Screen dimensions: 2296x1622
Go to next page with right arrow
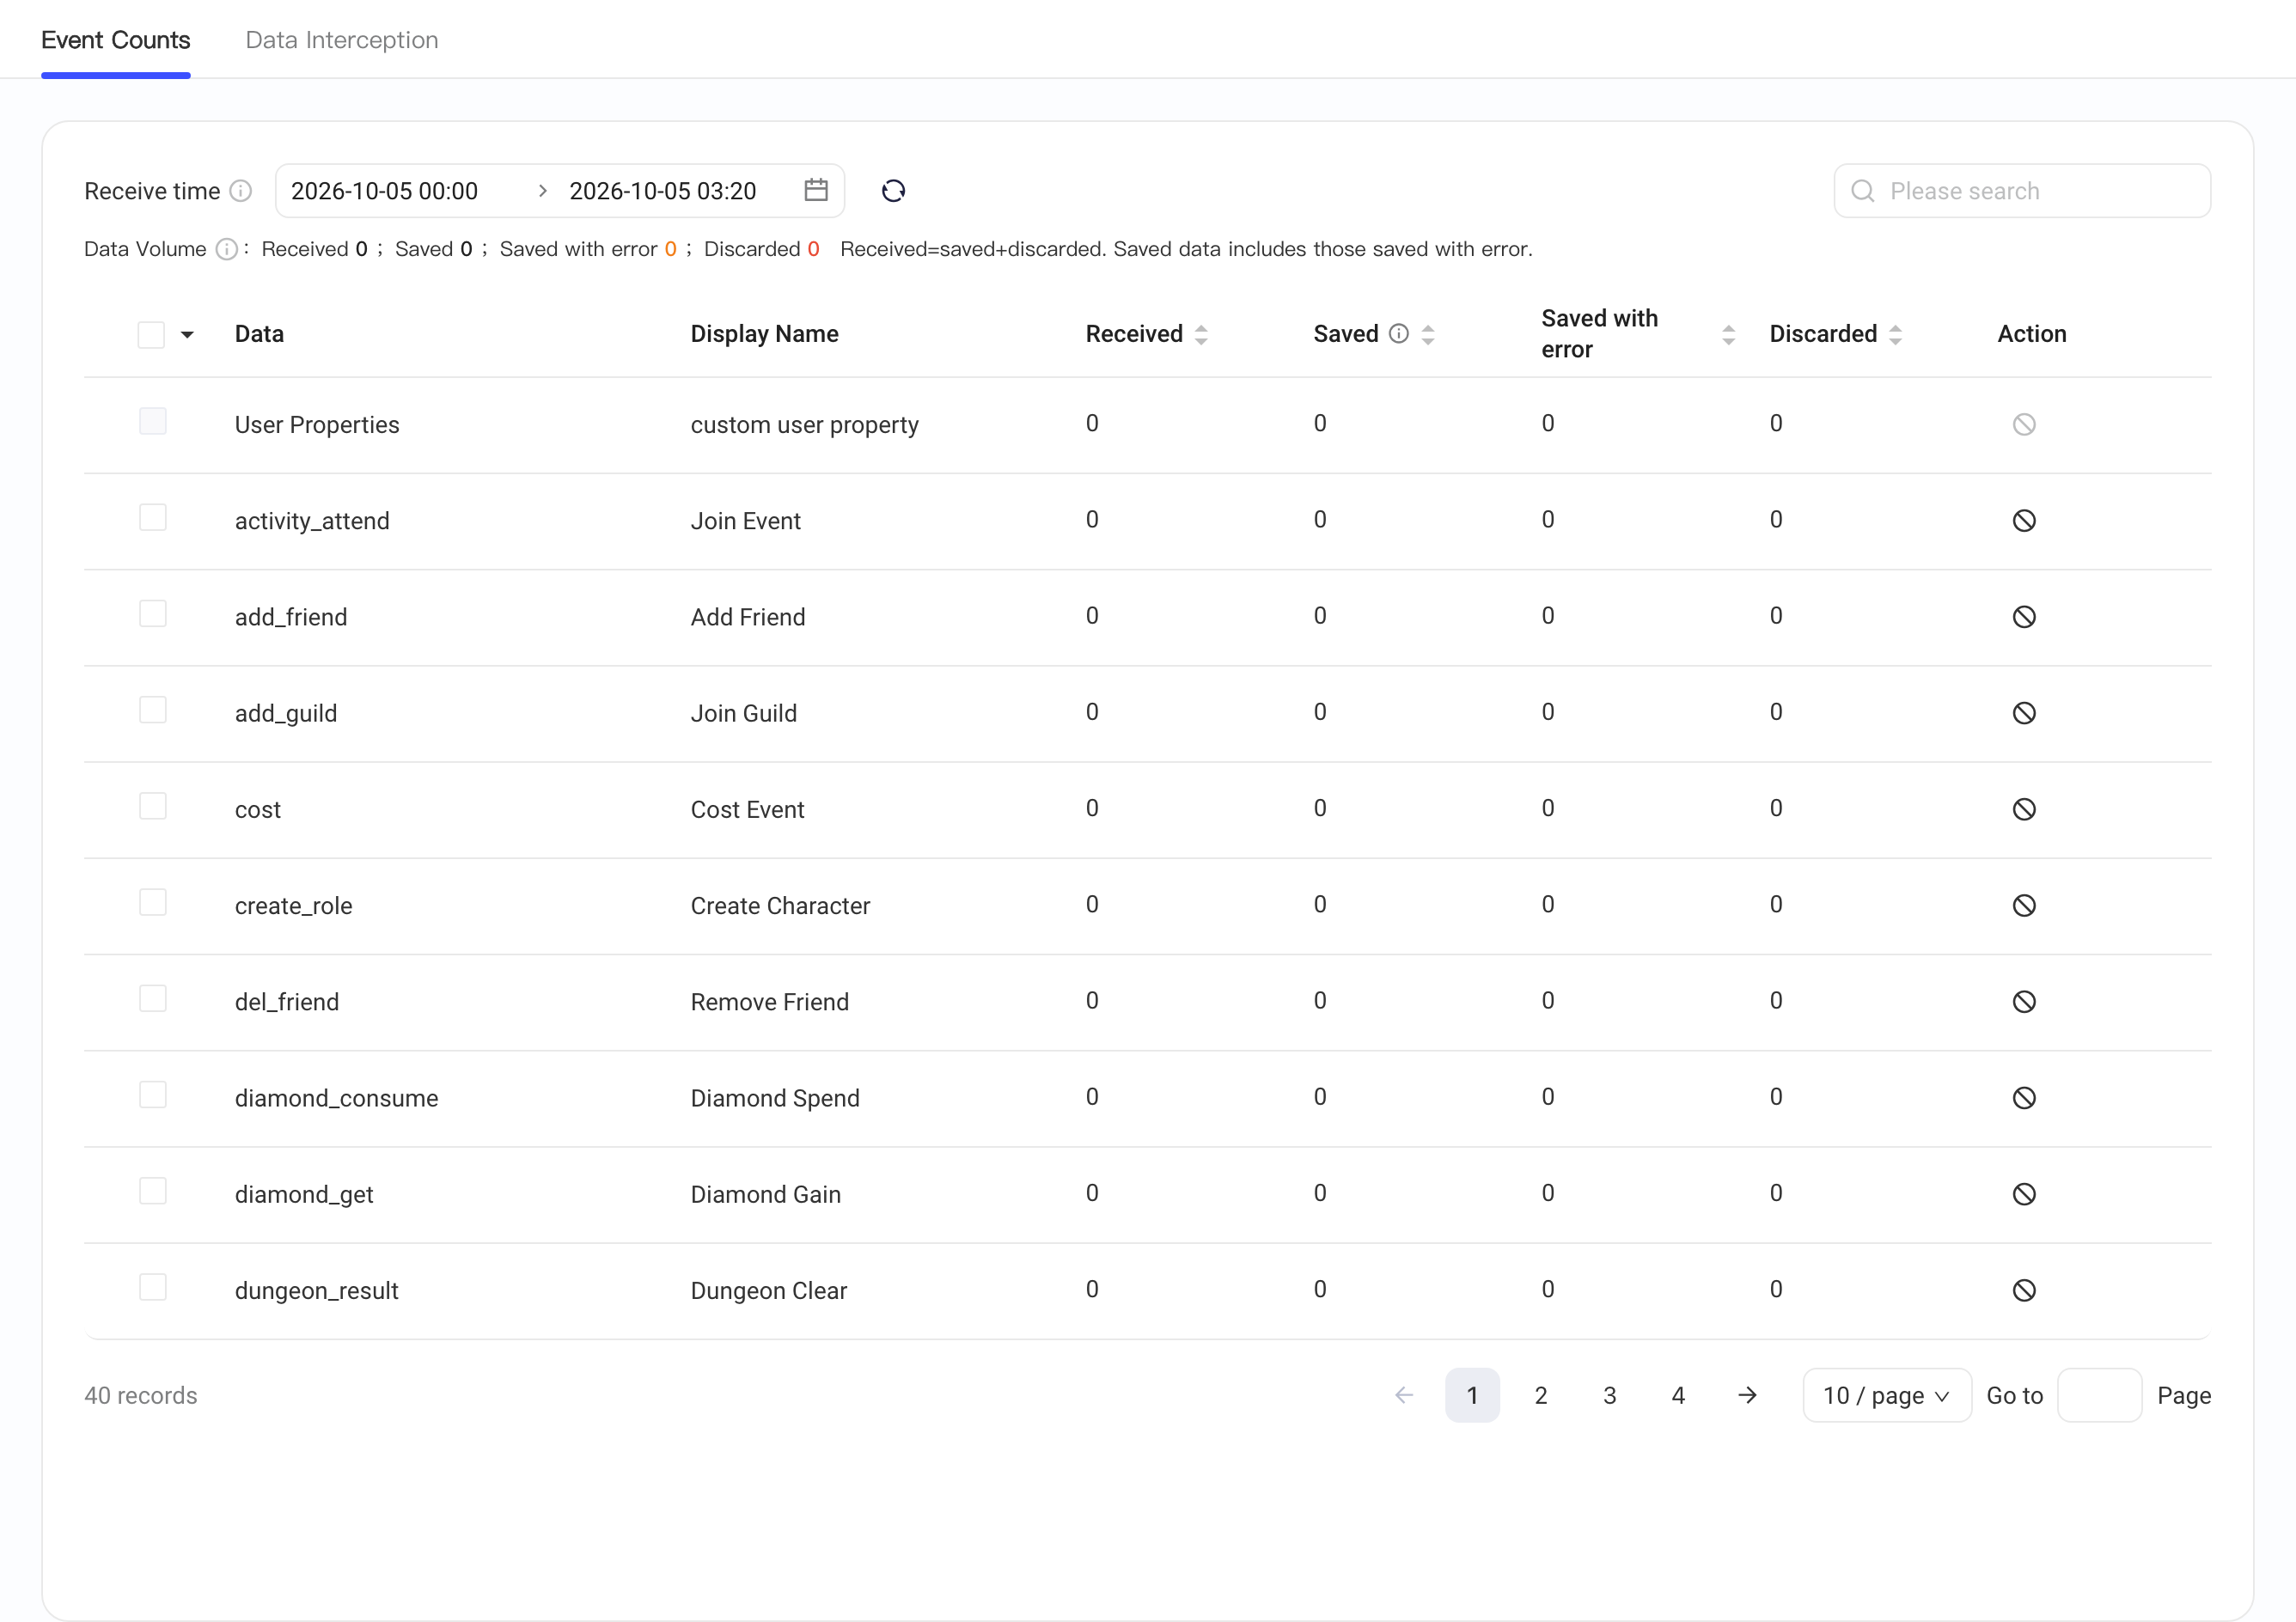[1747, 1395]
